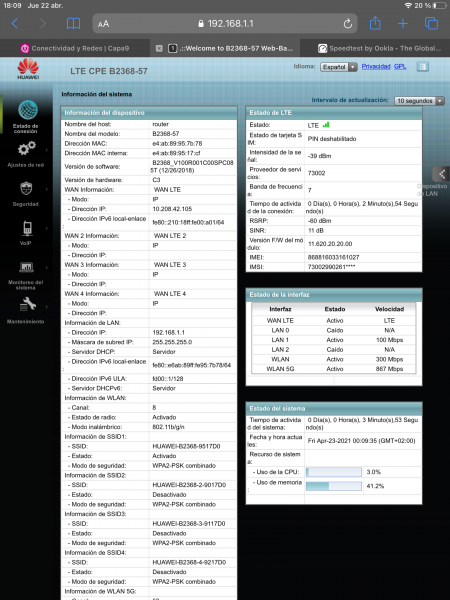The image size is (450, 600).
Task: Open Mantenimiento wrench icon
Action: [28, 305]
